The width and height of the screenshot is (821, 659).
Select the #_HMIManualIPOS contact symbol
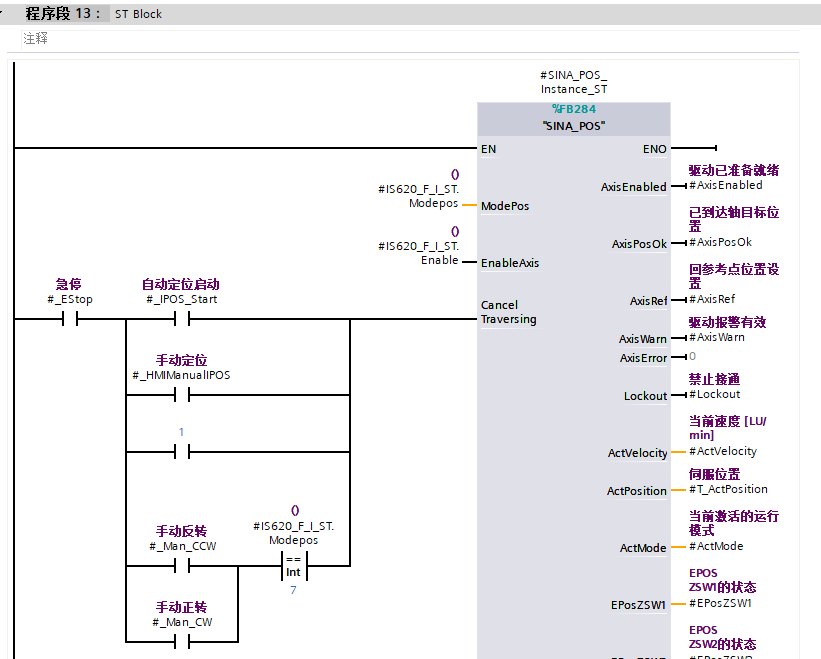coord(181,395)
